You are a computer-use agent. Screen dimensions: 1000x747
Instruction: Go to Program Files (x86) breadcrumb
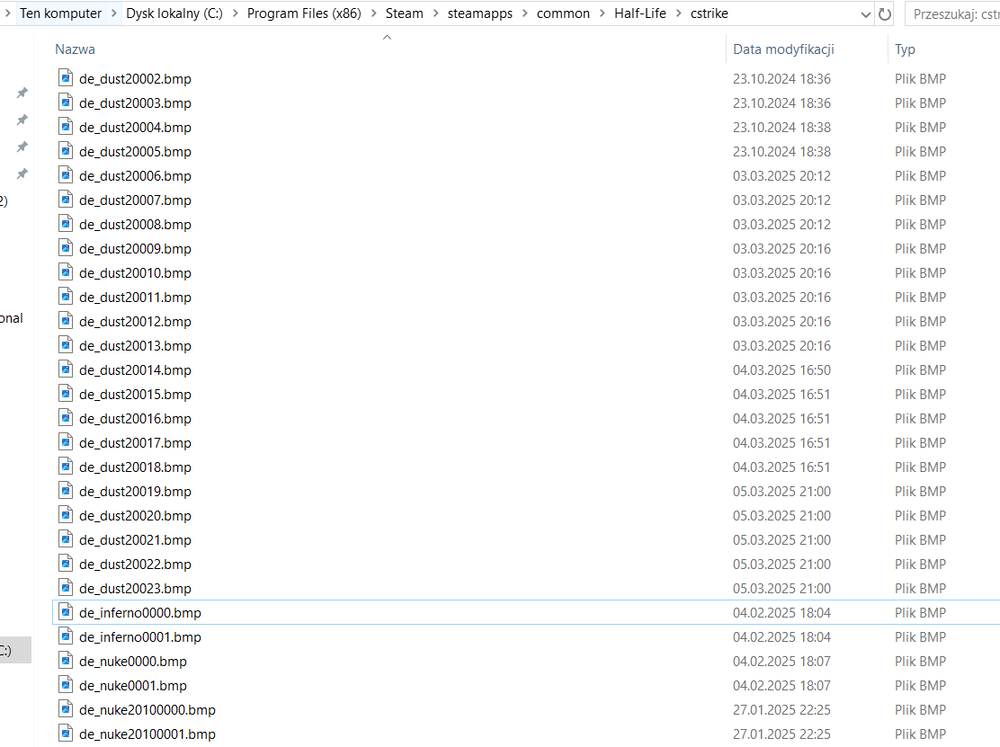pos(304,14)
